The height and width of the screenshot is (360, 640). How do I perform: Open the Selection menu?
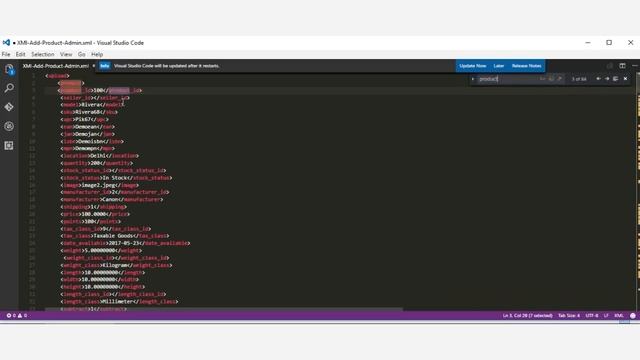point(43,54)
